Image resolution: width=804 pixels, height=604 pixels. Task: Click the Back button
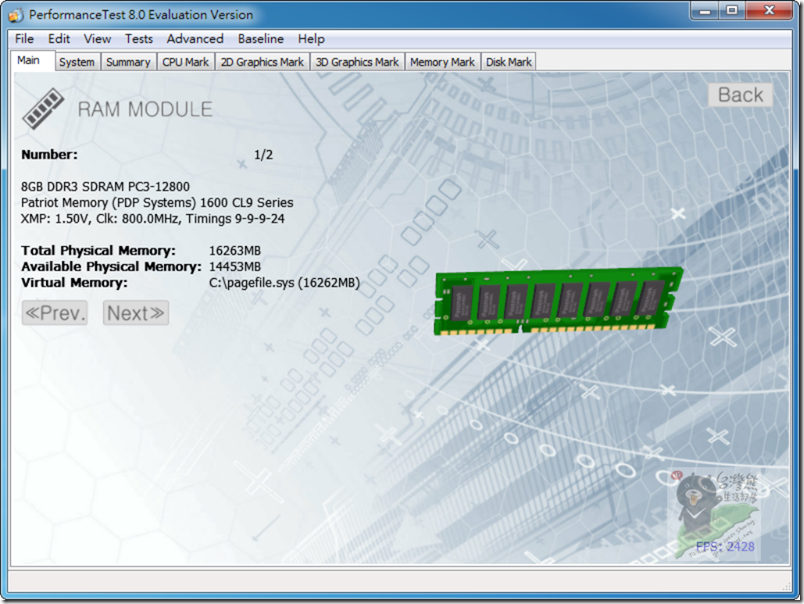tap(740, 95)
